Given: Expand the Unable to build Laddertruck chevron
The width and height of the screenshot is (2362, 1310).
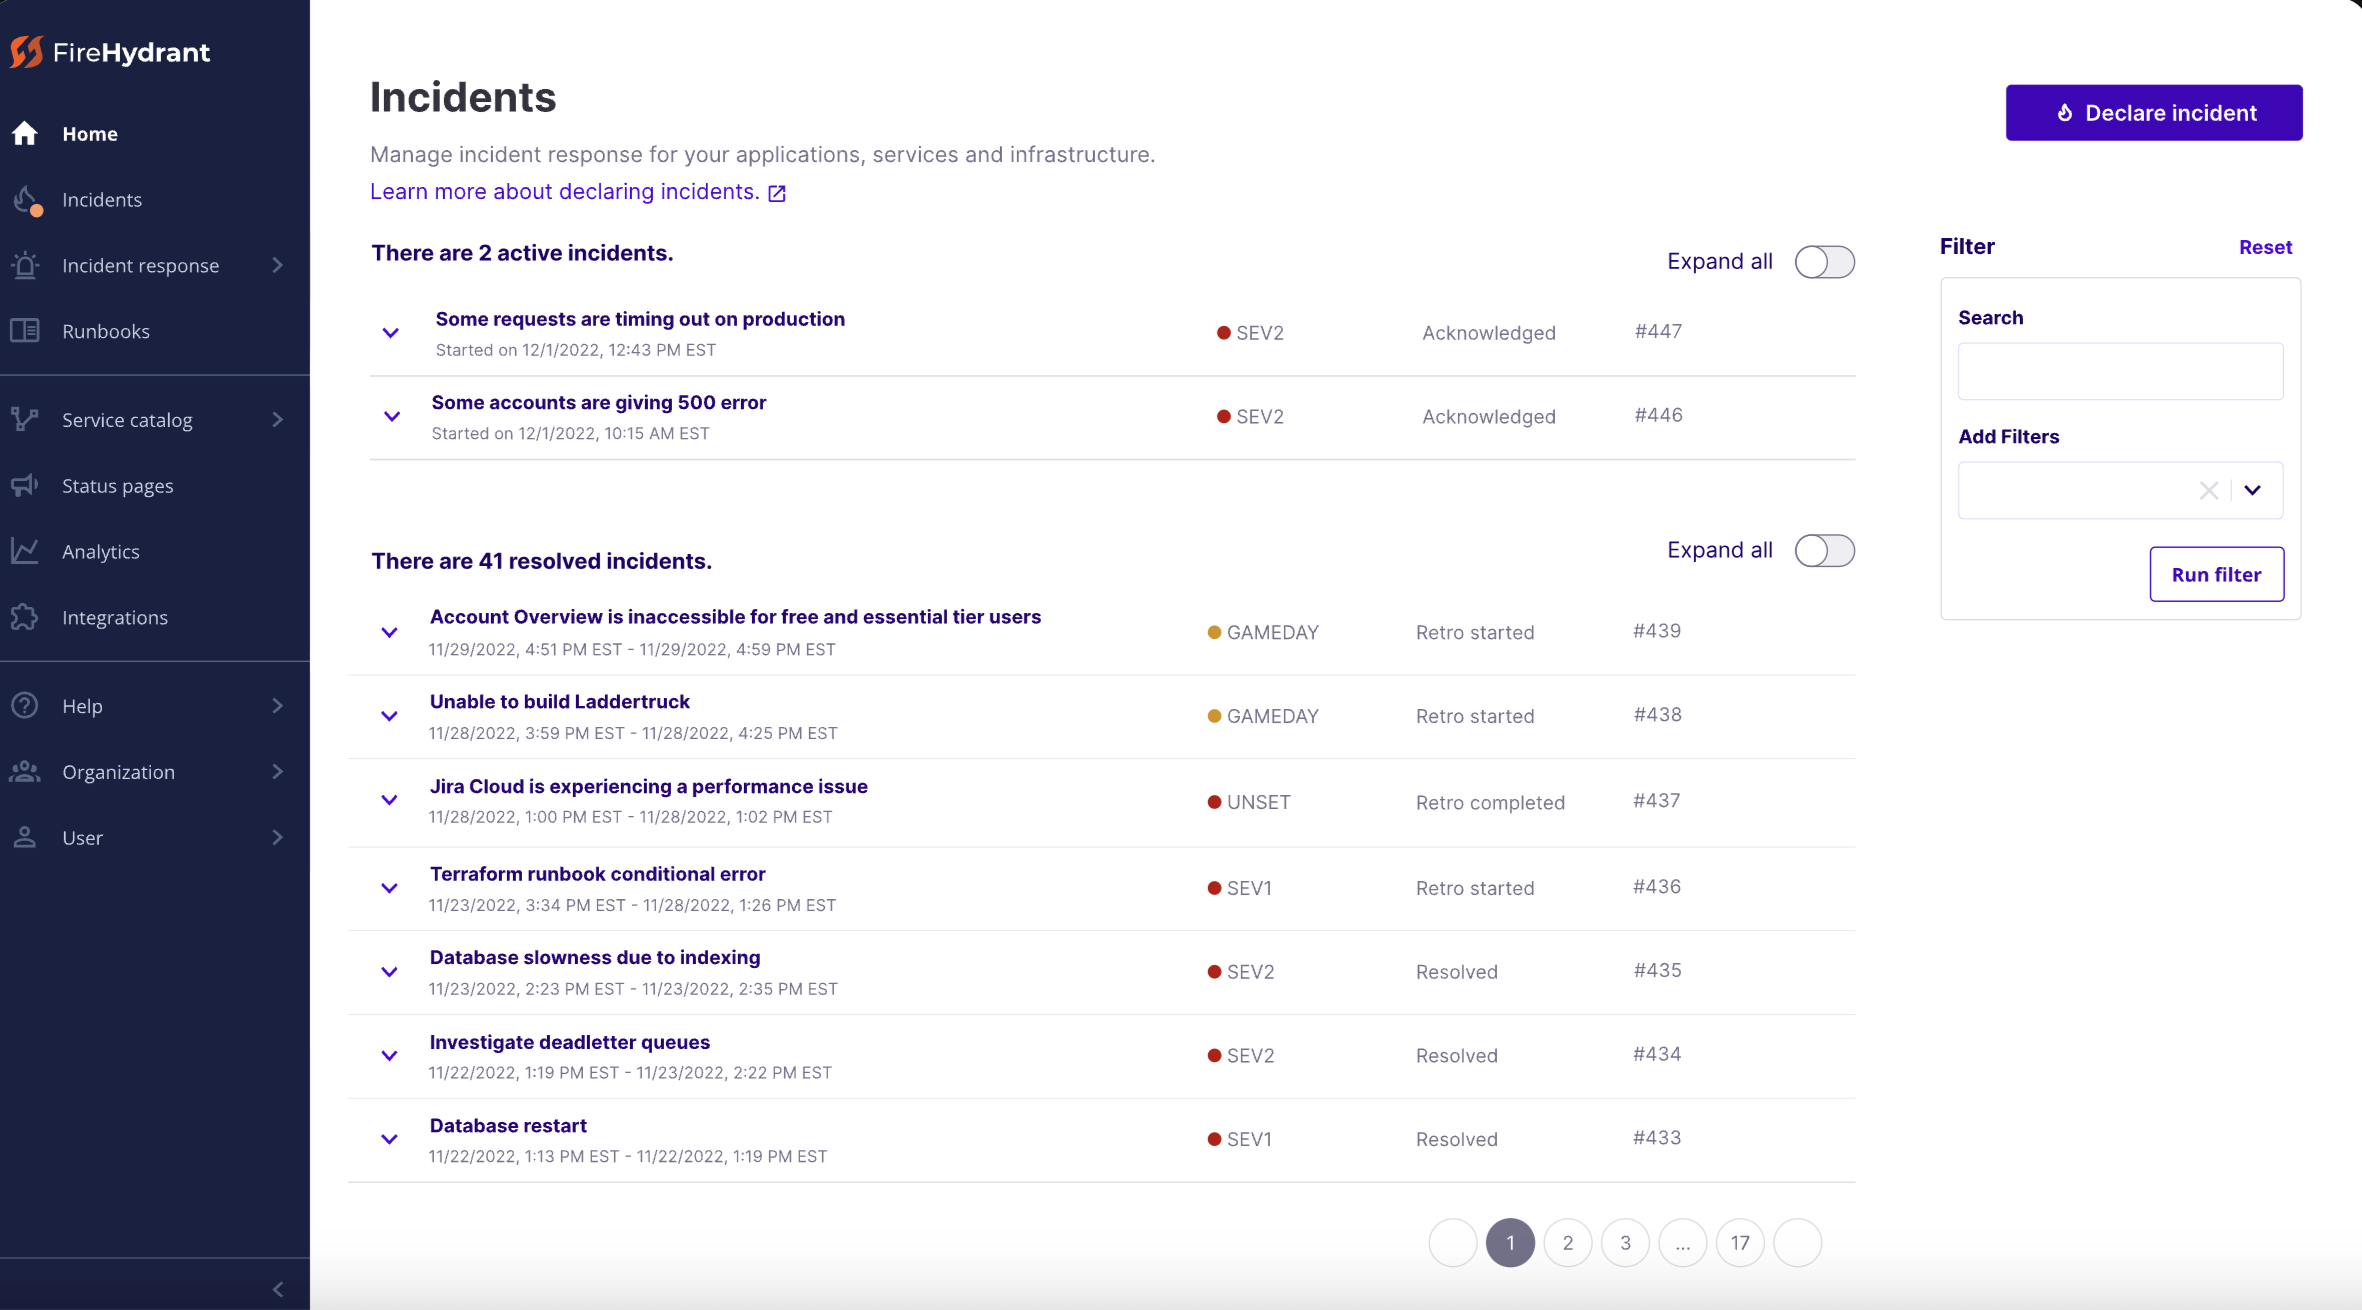Looking at the screenshot, I should tap(390, 716).
